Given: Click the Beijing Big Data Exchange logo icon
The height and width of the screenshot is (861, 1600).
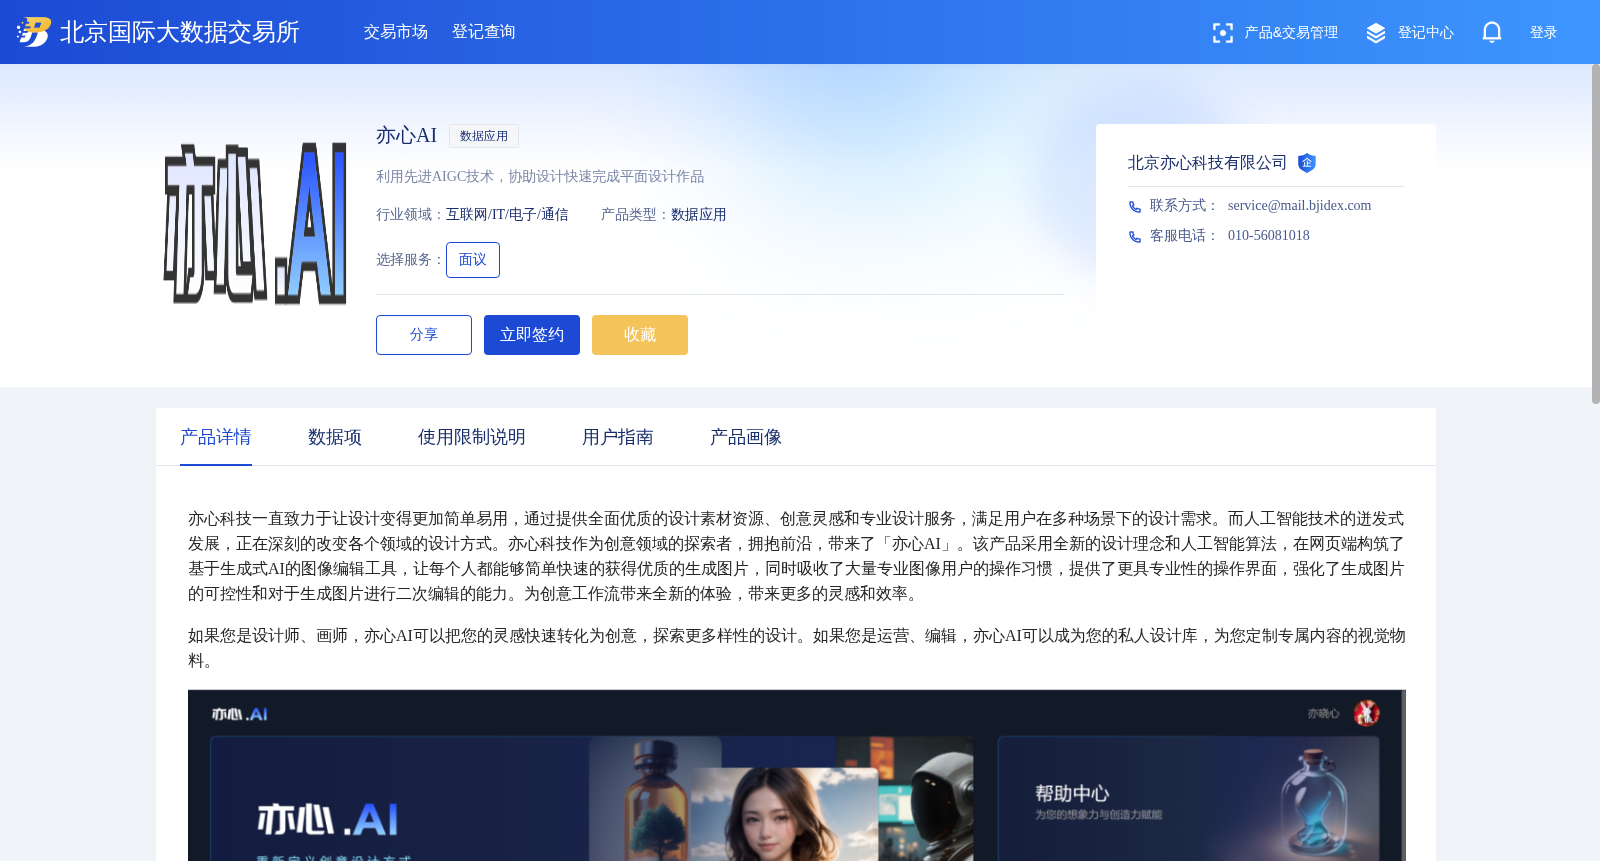Looking at the screenshot, I should [34, 32].
